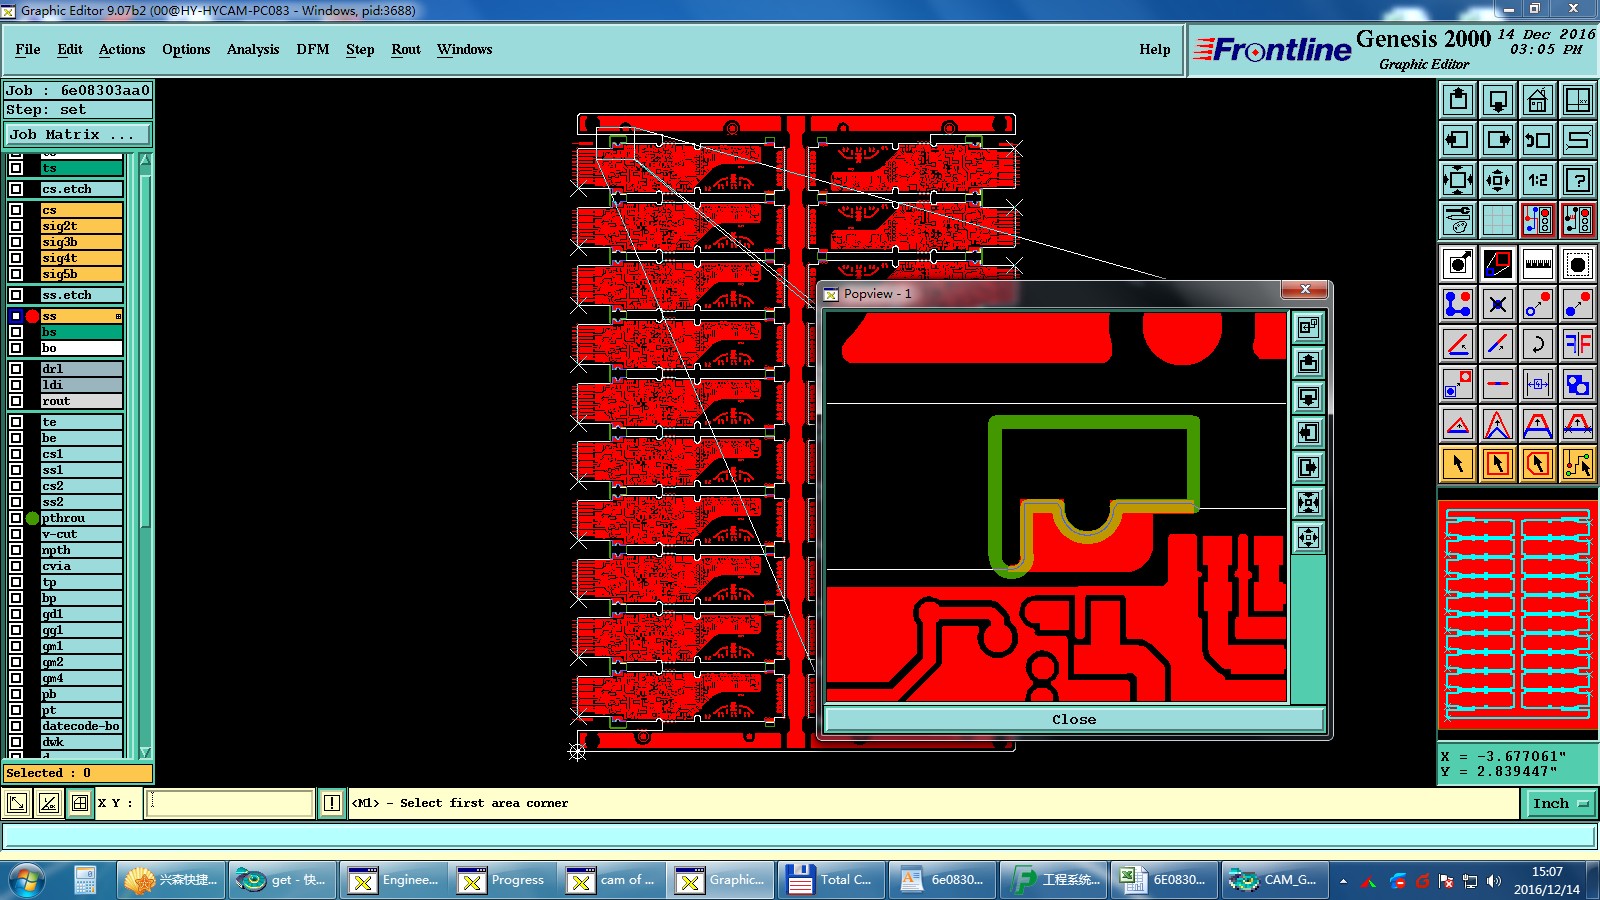Open the DFM menu

[x=313, y=49]
